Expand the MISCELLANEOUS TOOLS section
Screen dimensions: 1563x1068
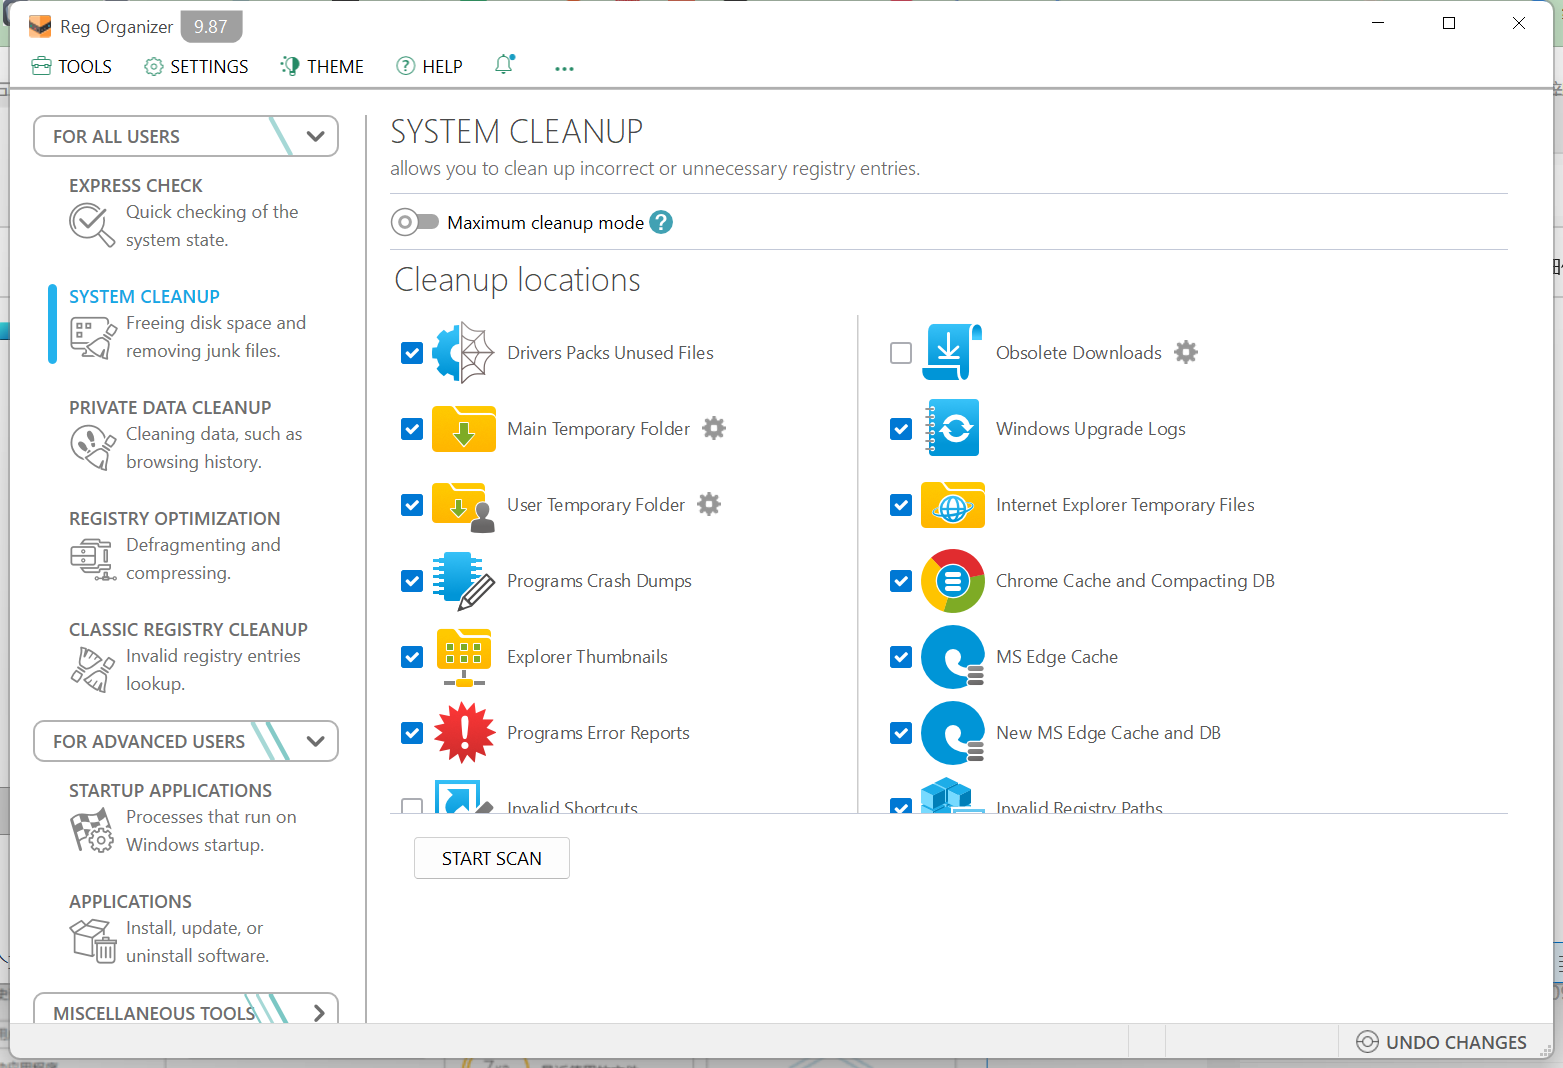click(x=319, y=1013)
